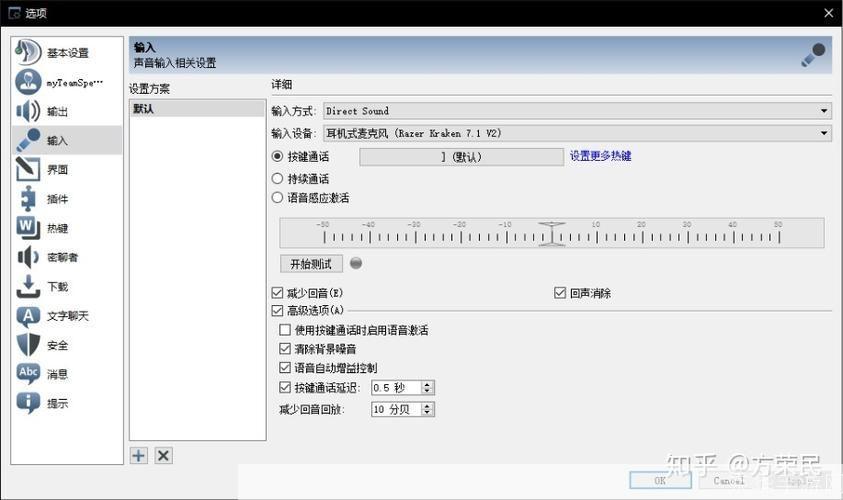This screenshot has width=843, height=500.
Task: Click the options window title icon
Action: (x=14, y=12)
